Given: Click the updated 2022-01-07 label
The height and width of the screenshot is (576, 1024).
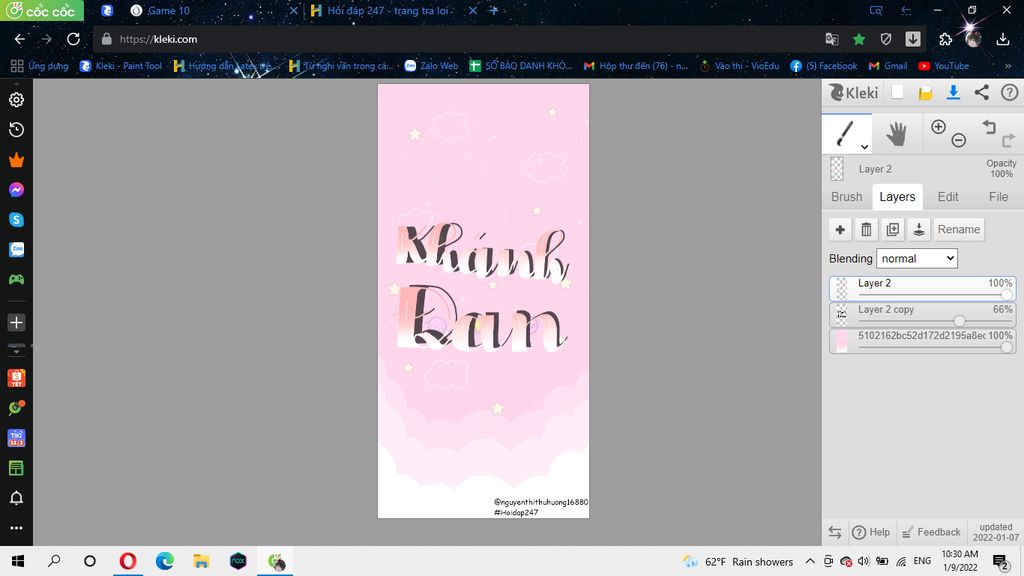Looking at the screenshot, I should point(995,532).
